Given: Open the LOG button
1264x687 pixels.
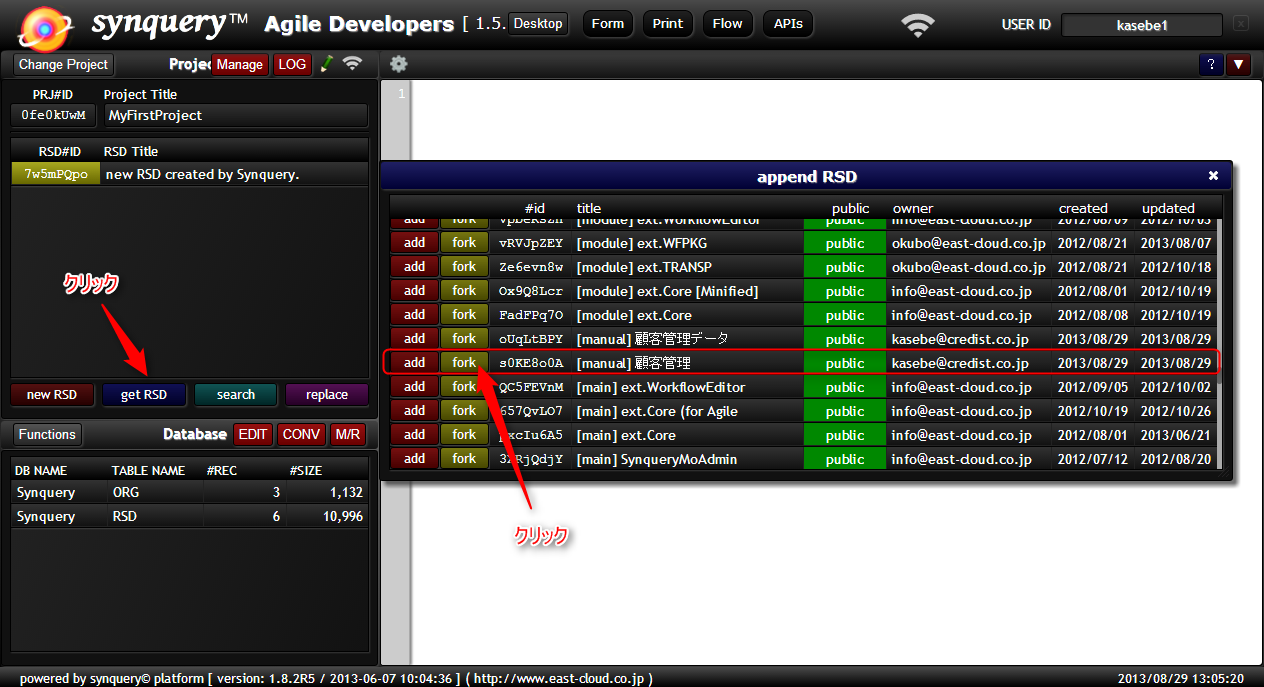Looking at the screenshot, I should coord(292,65).
